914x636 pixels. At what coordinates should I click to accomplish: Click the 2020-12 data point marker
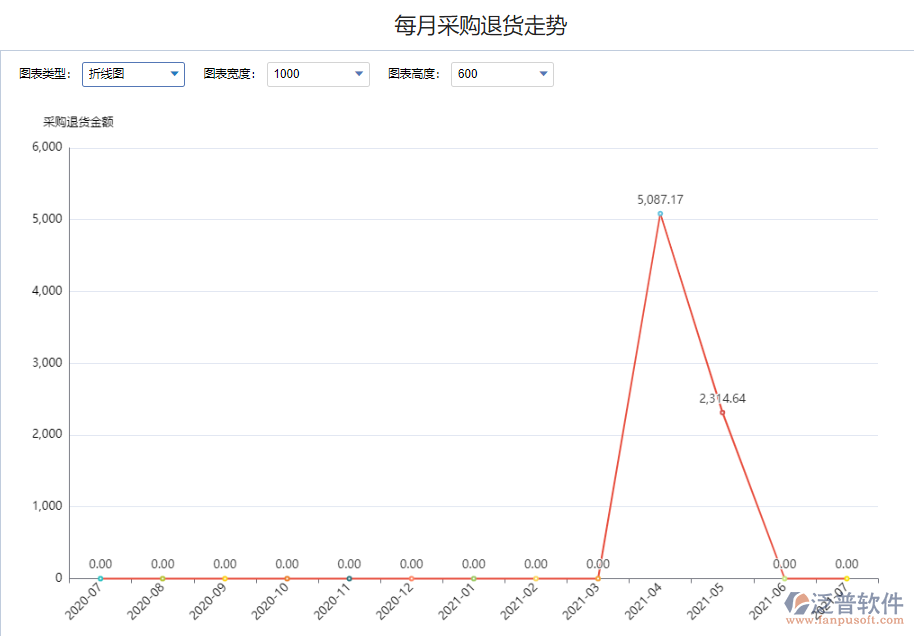click(x=411, y=577)
